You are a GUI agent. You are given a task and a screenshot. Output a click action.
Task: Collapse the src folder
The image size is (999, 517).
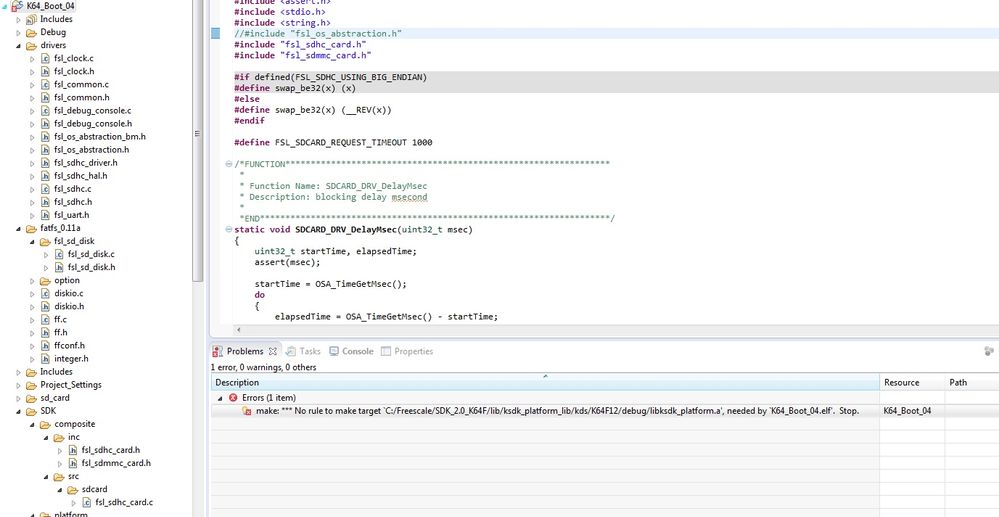pos(47,477)
